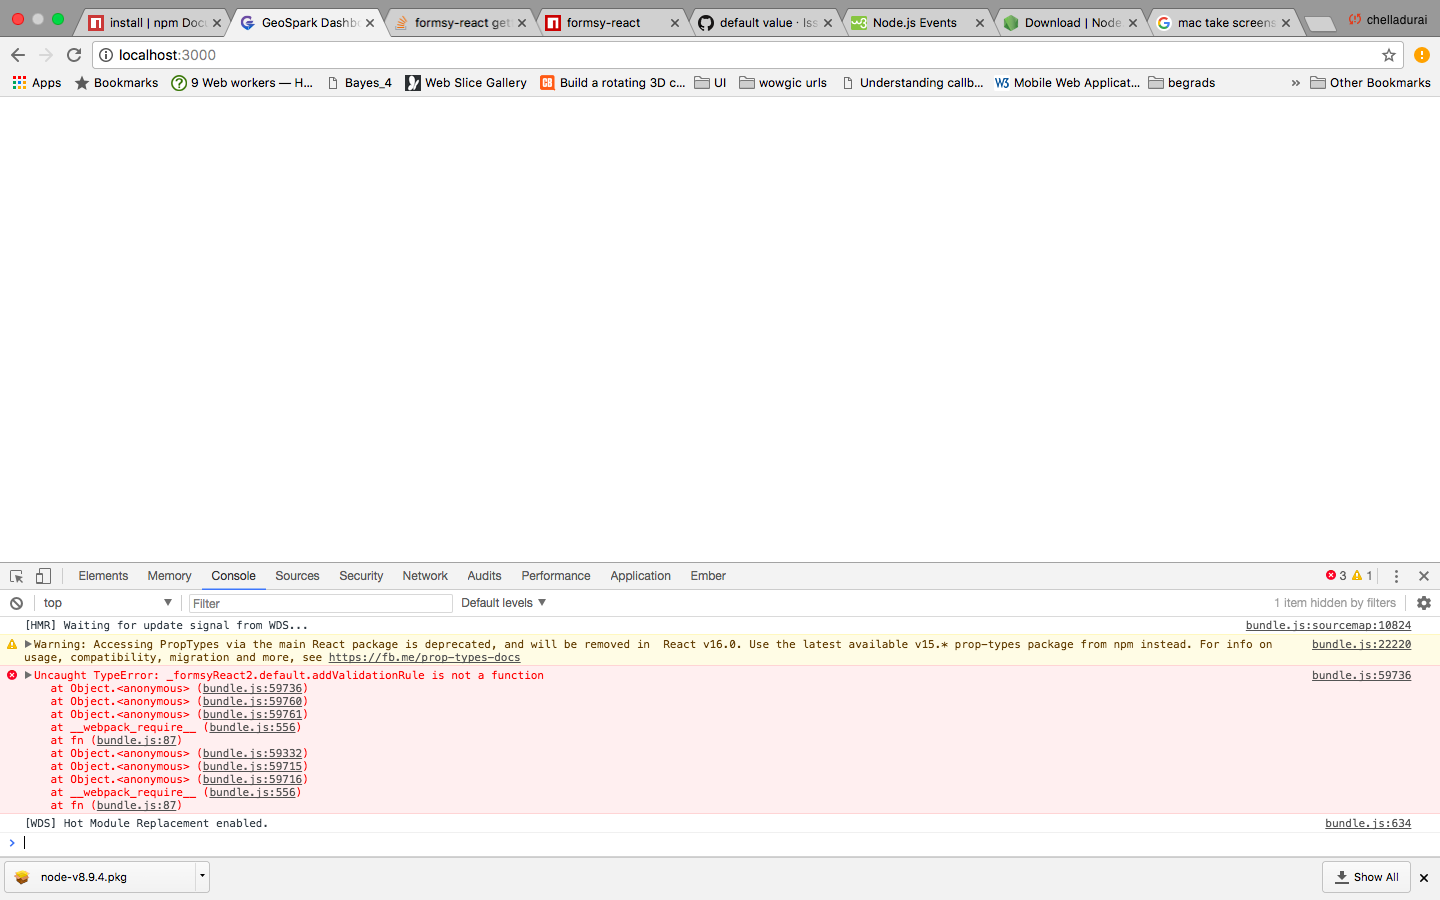Viewport: 1440px width, 900px height.
Task: Open DevTools three-dot customize menu
Action: pos(1396,576)
